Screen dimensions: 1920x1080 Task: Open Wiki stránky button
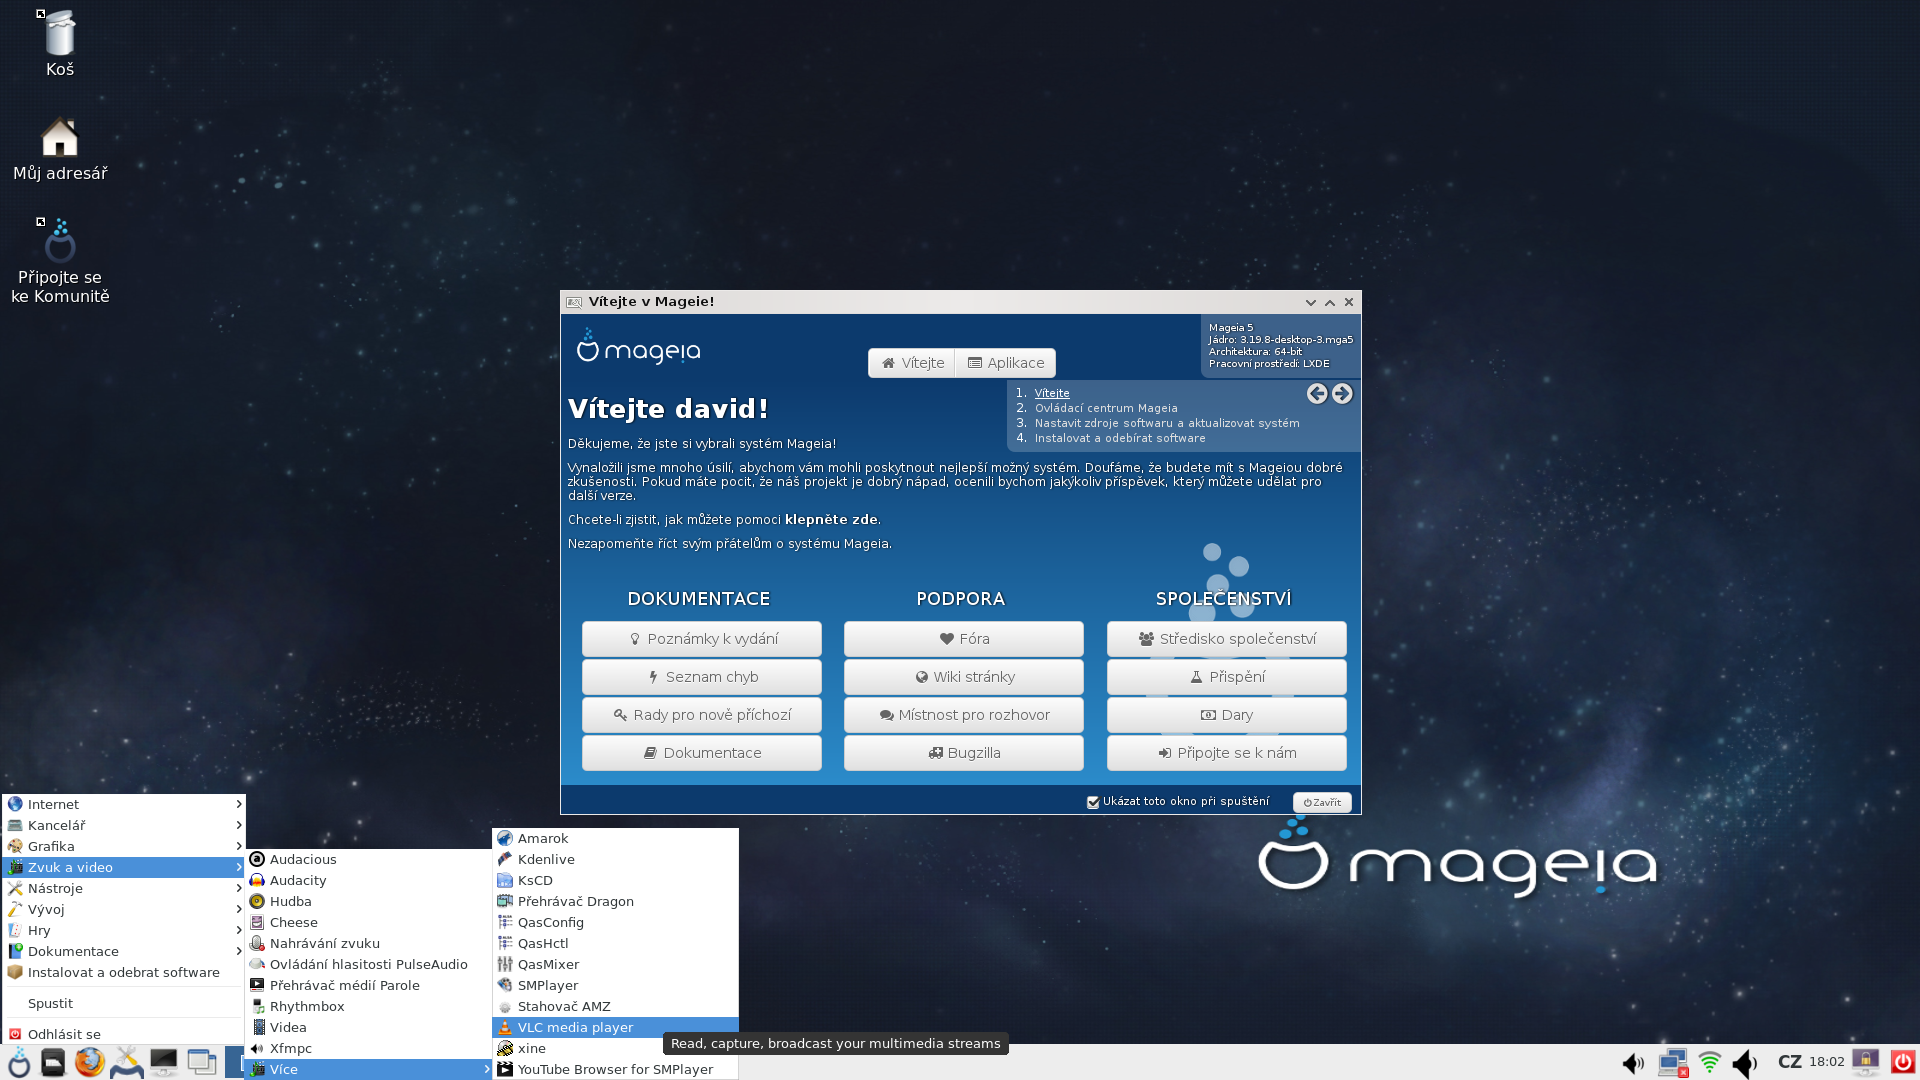click(964, 677)
